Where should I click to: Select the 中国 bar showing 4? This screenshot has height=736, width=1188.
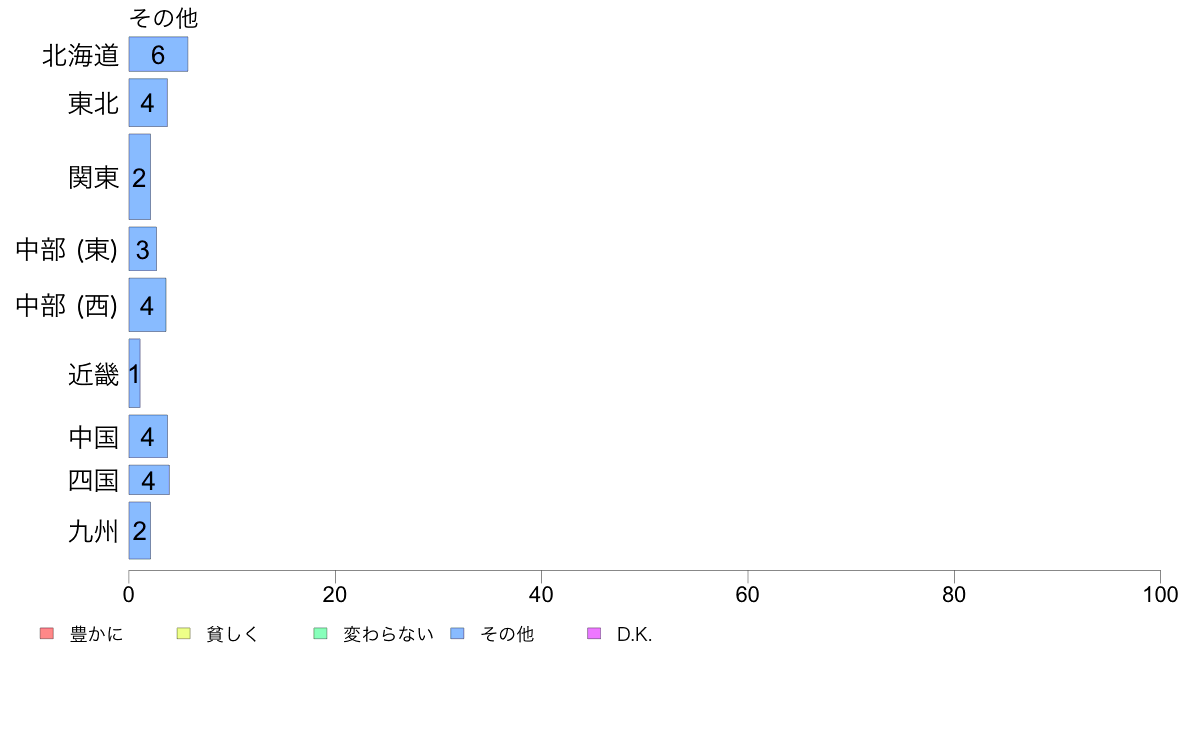[148, 437]
